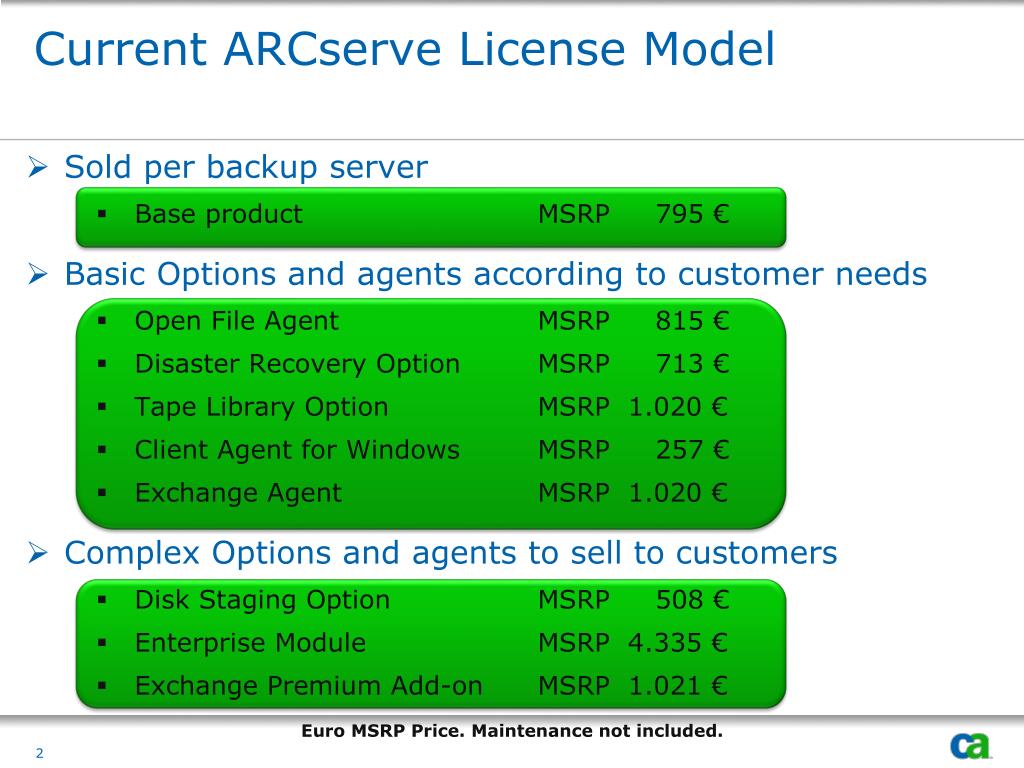Click the 'Enterprise Module' label
The image size is (1024, 768).
[x=250, y=643]
